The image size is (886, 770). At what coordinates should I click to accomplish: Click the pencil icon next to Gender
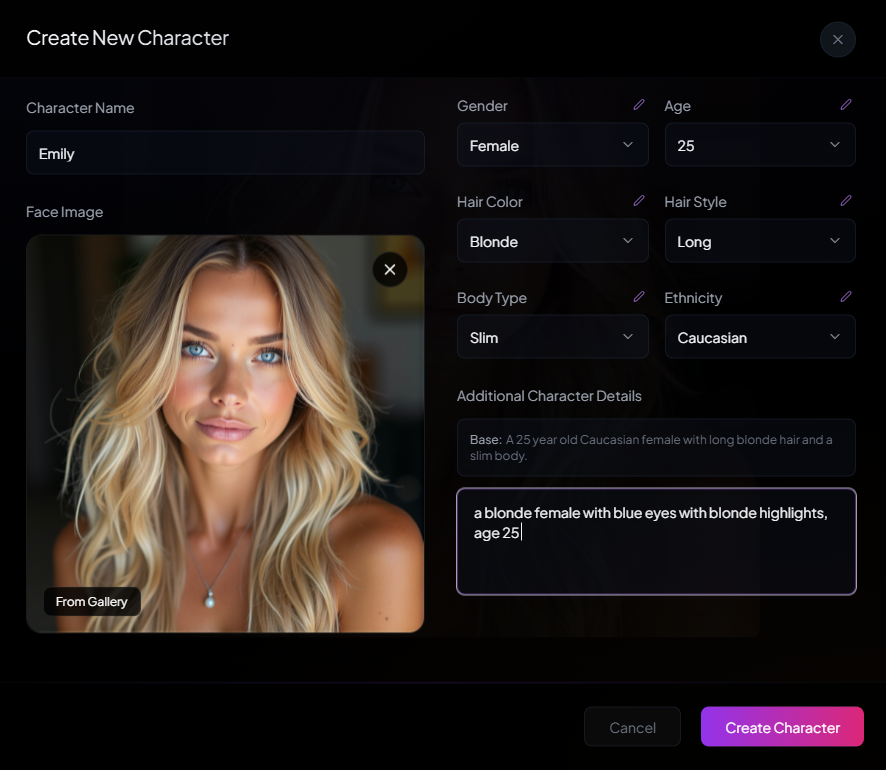(639, 105)
